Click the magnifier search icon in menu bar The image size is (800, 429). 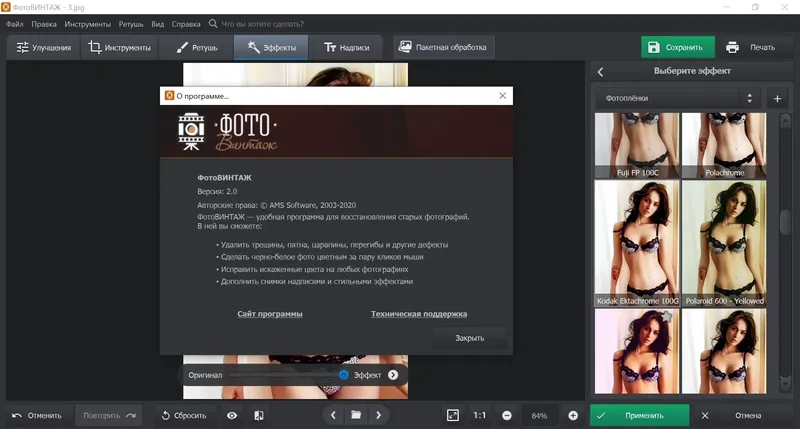click(x=213, y=23)
